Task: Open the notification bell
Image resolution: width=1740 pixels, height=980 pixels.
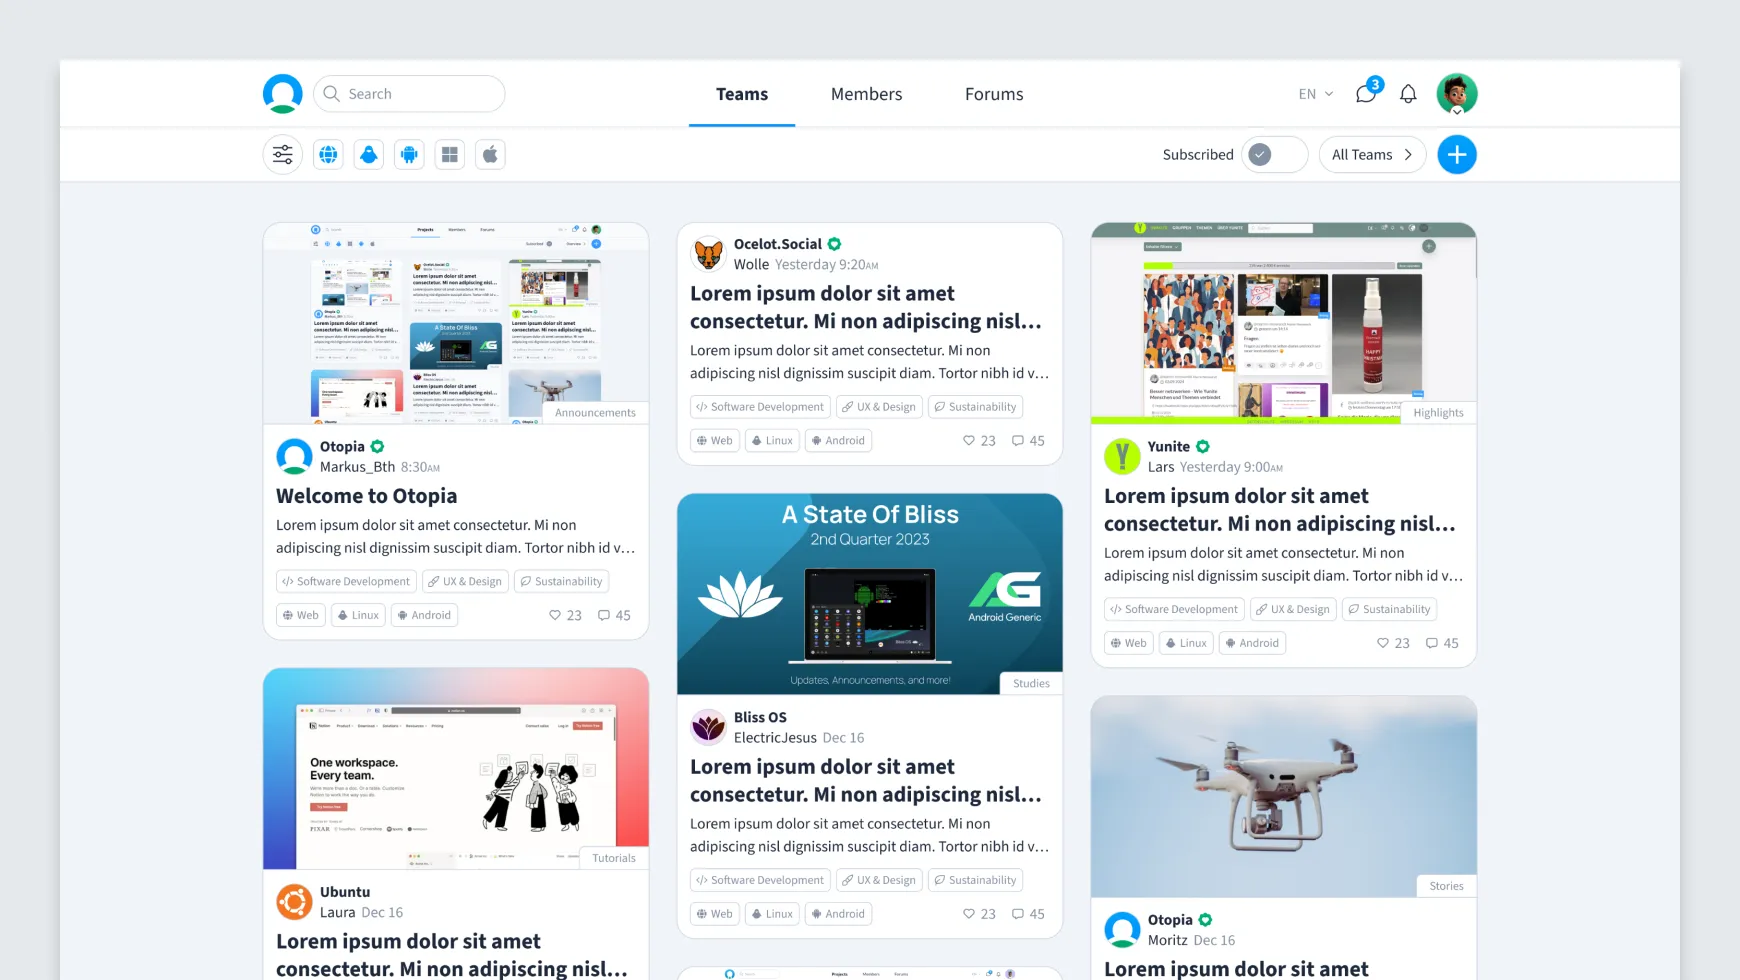Action: (1408, 93)
